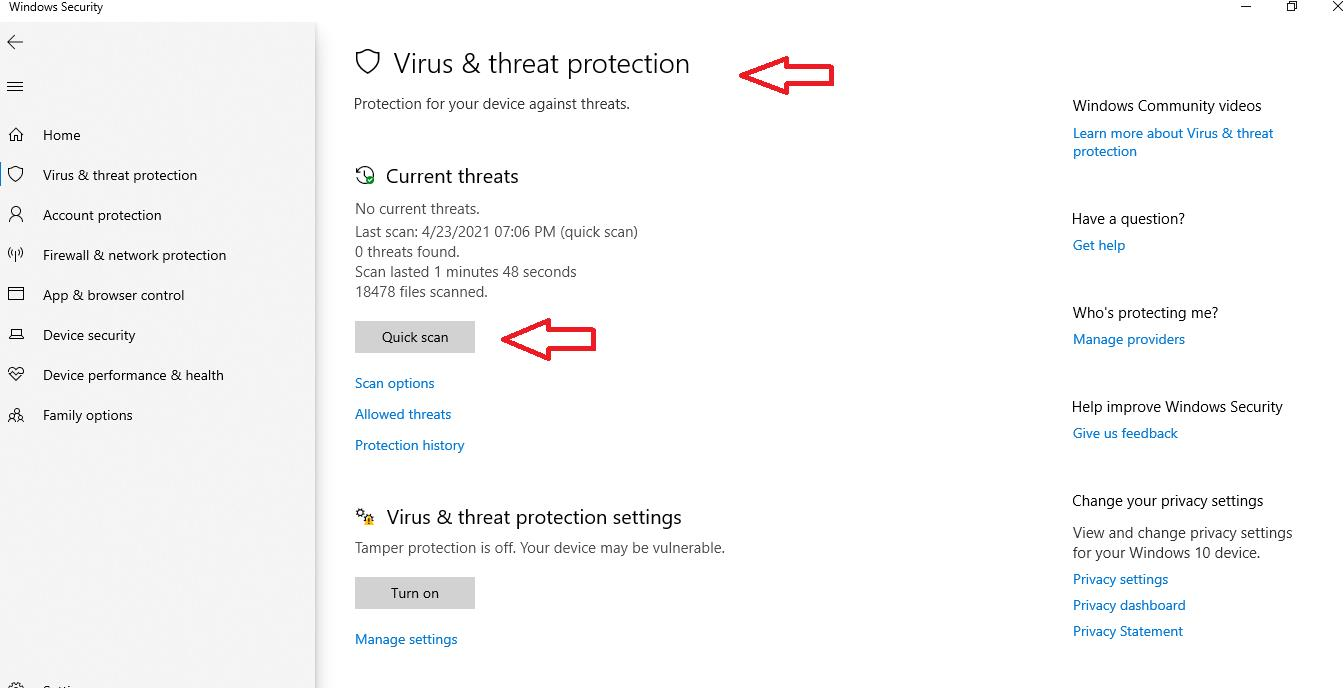Open Device performance & health heart icon
The width and height of the screenshot is (1344, 688).
pyautogui.click(x=16, y=375)
